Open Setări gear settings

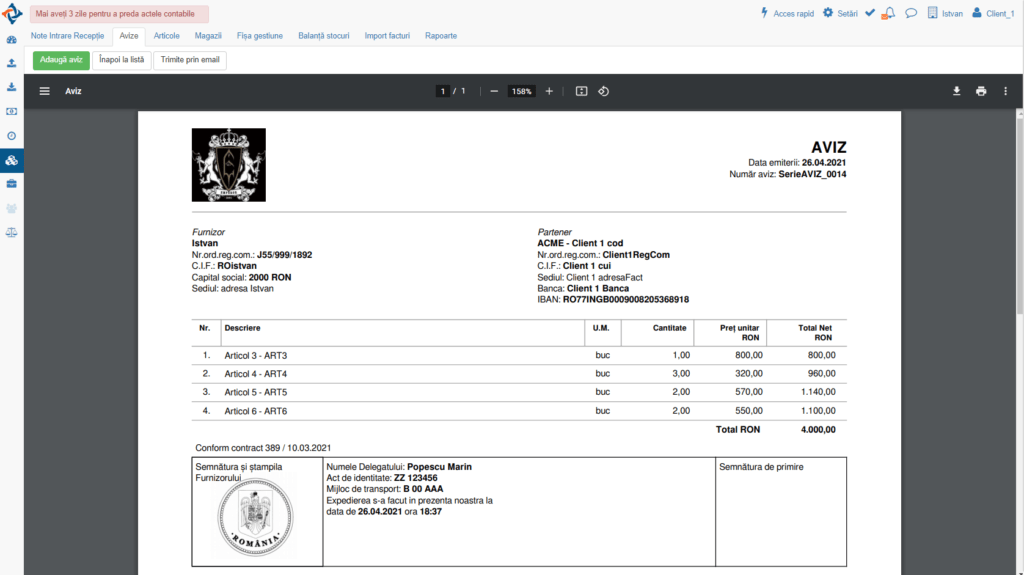click(x=827, y=12)
